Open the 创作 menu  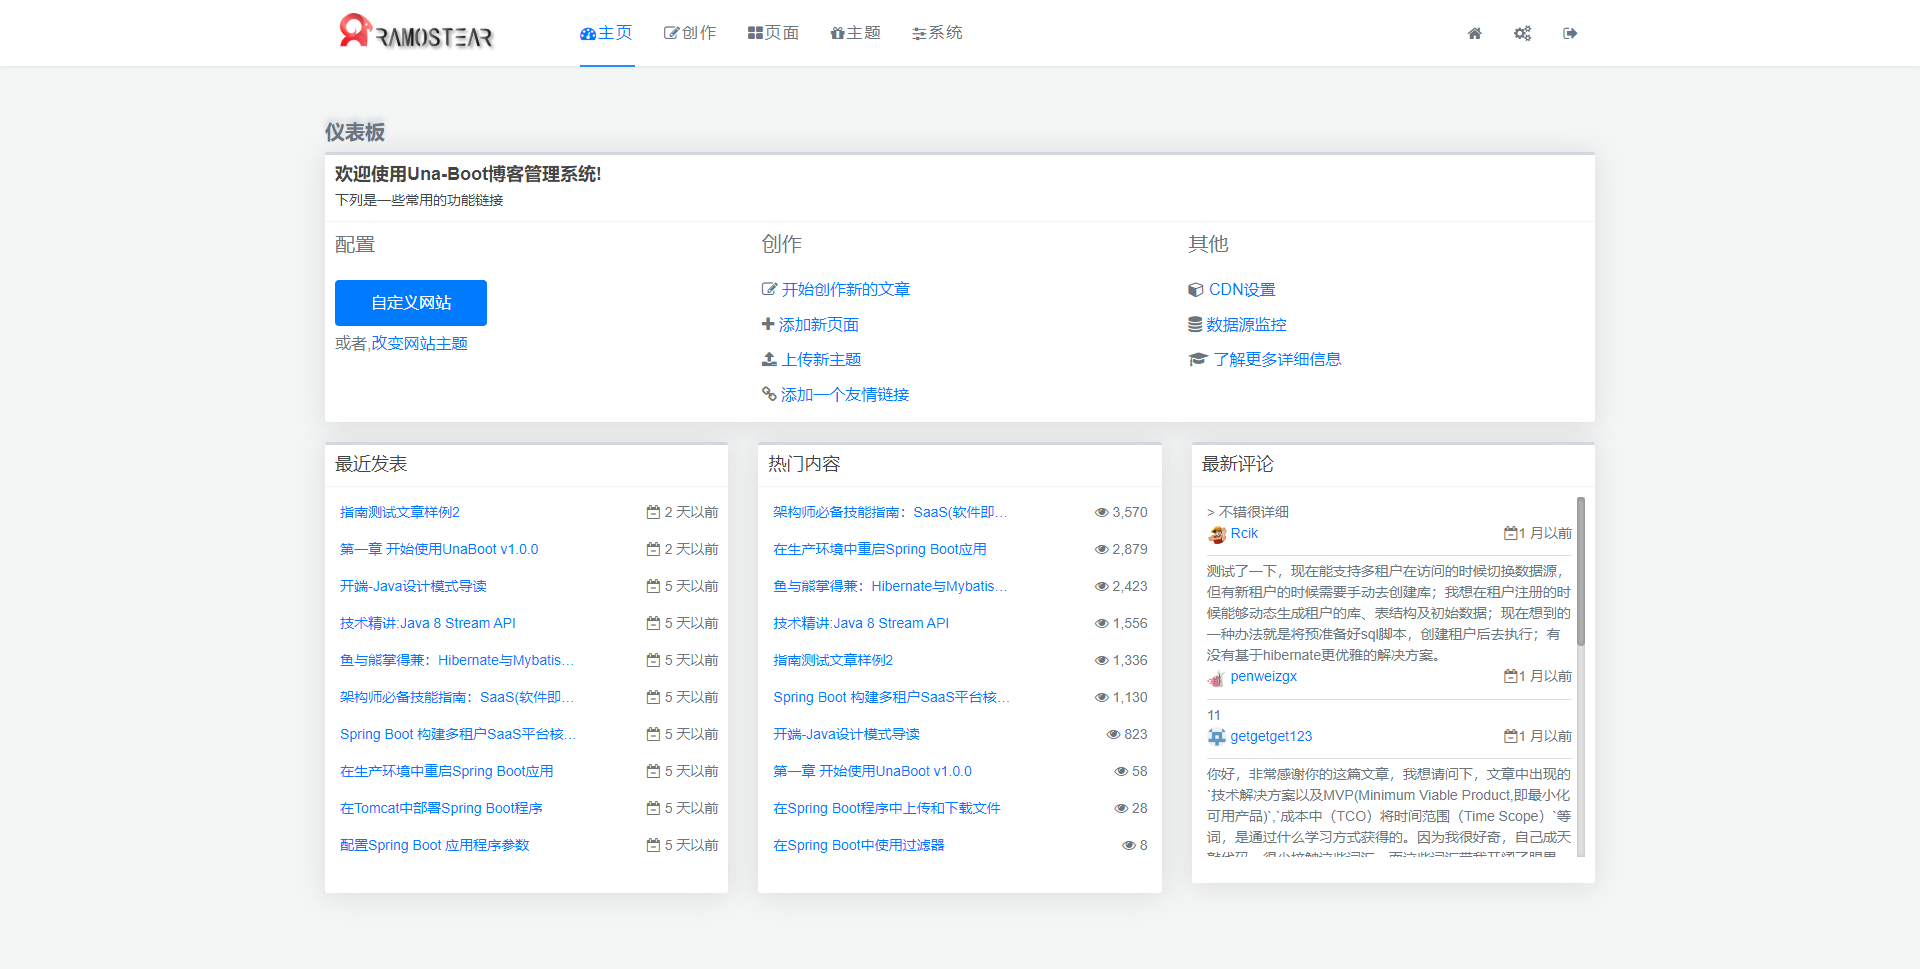tap(690, 33)
